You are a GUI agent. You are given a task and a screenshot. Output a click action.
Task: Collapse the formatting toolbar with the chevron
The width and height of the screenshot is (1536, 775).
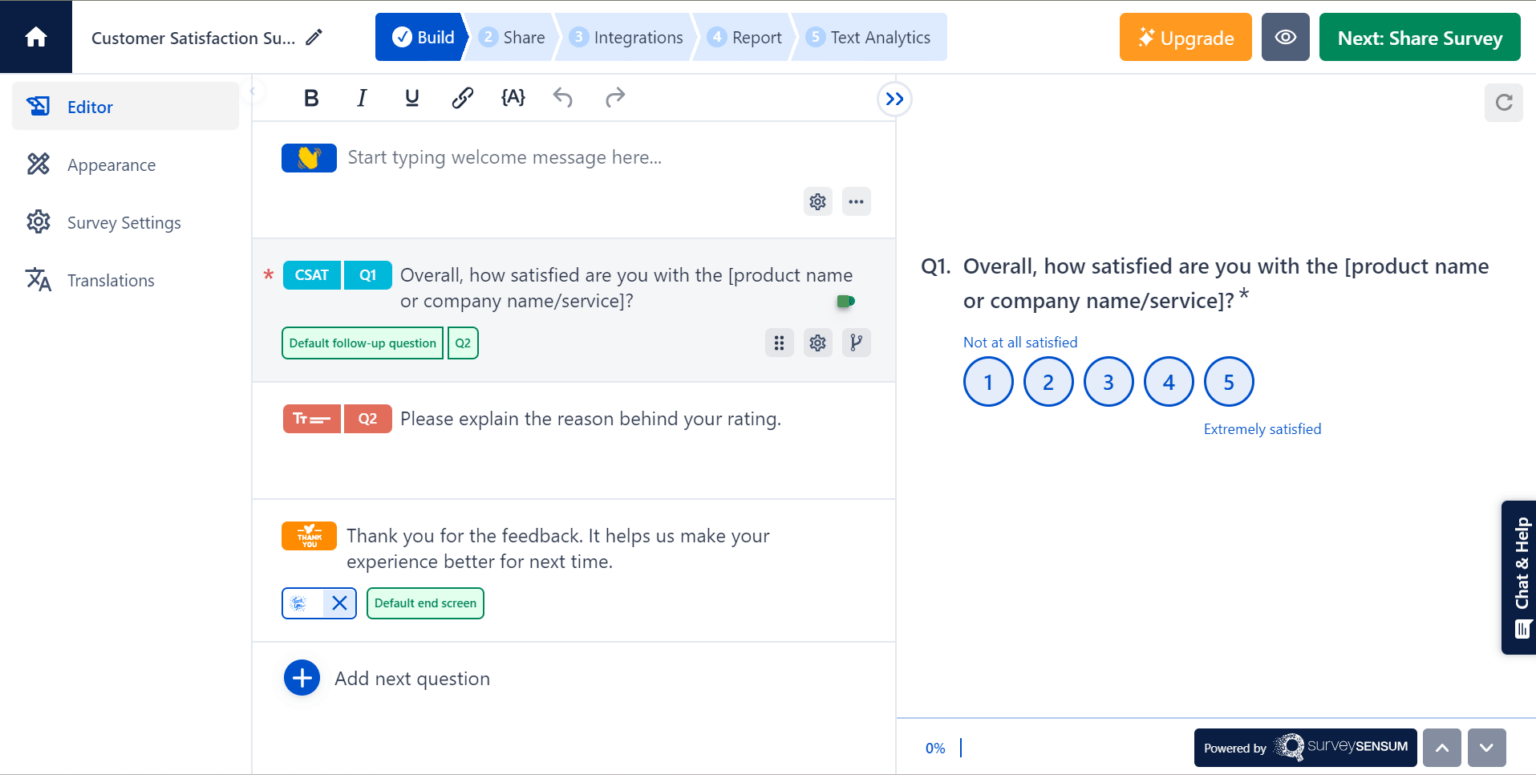[893, 98]
